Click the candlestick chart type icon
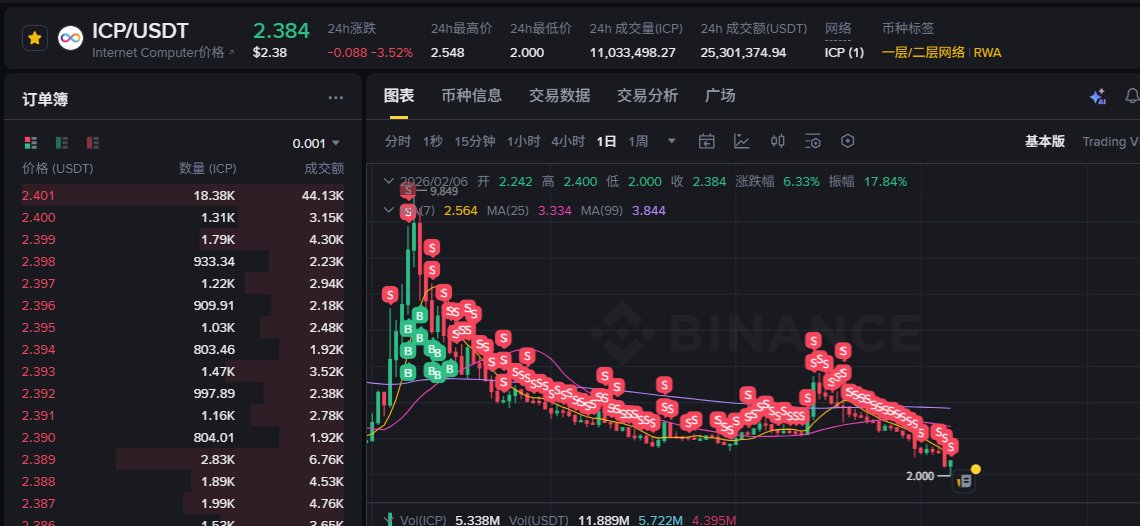This screenshot has height=526, width=1140. point(777,141)
